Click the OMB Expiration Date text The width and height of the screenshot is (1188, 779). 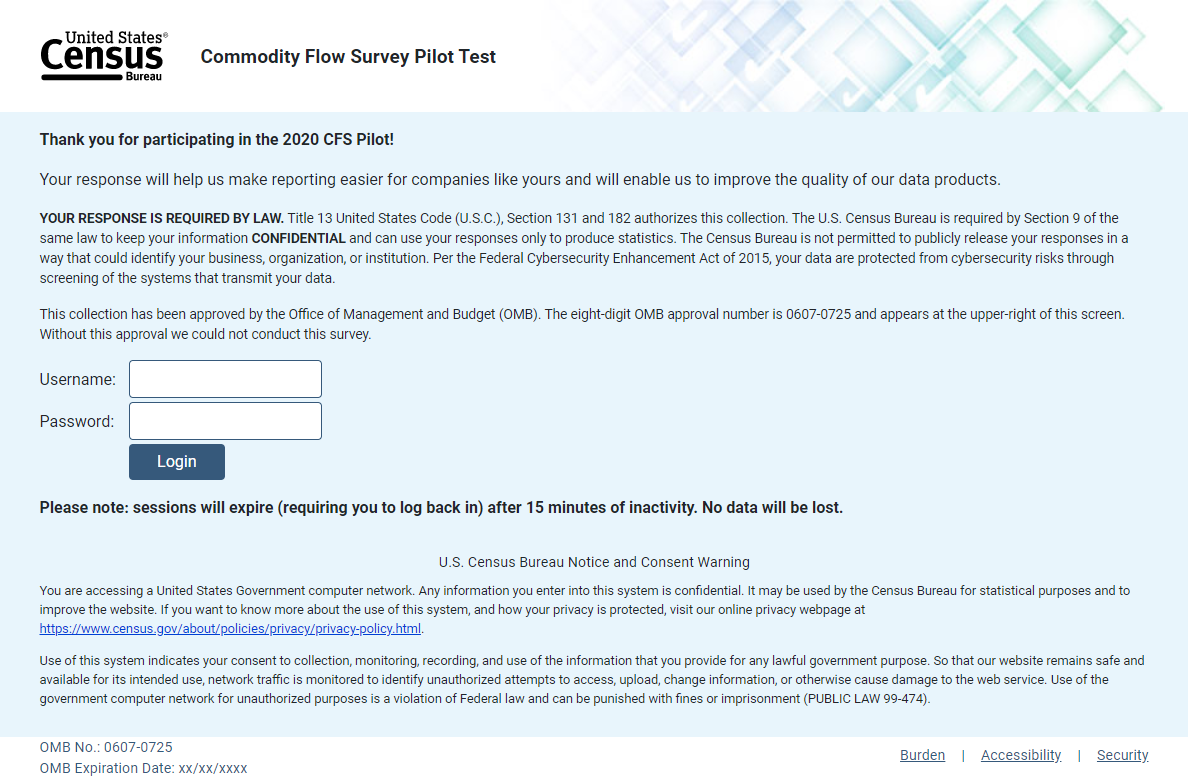pyautogui.click(x=143, y=768)
